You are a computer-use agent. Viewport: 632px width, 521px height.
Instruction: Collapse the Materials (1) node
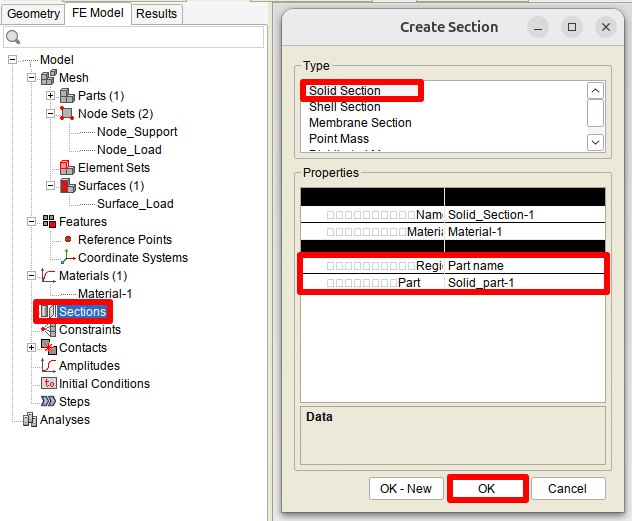pyautogui.click(x=31, y=276)
